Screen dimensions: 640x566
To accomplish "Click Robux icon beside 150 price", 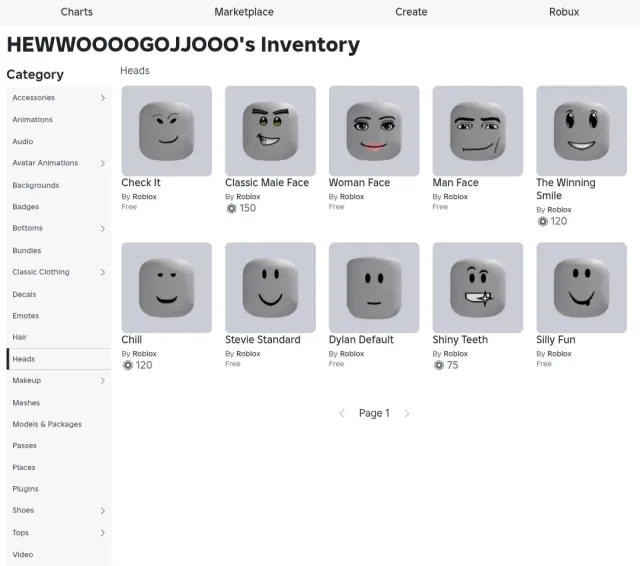I will (231, 209).
